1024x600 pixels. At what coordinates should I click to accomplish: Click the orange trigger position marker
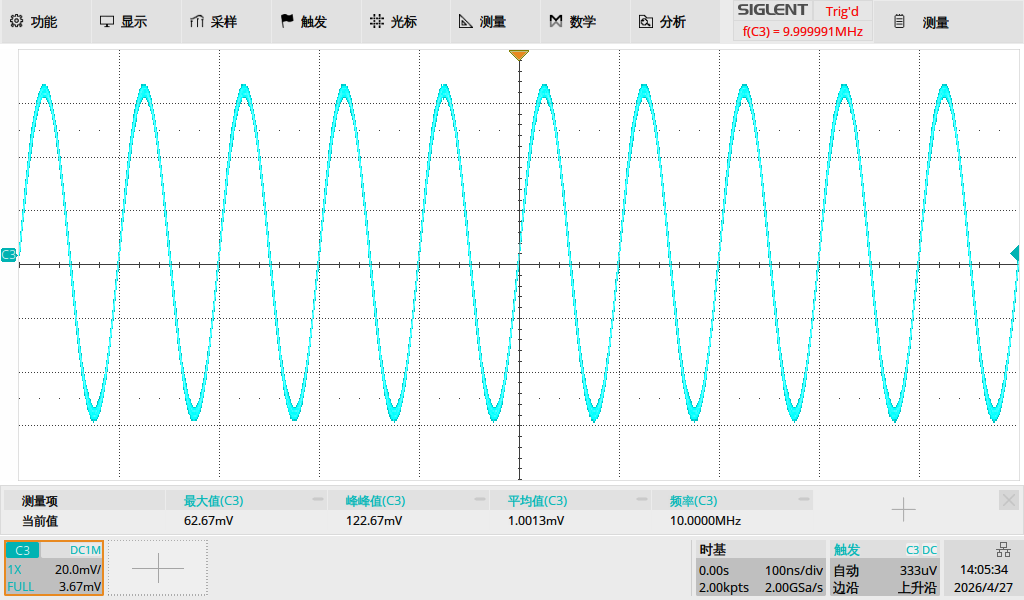pyautogui.click(x=519, y=55)
